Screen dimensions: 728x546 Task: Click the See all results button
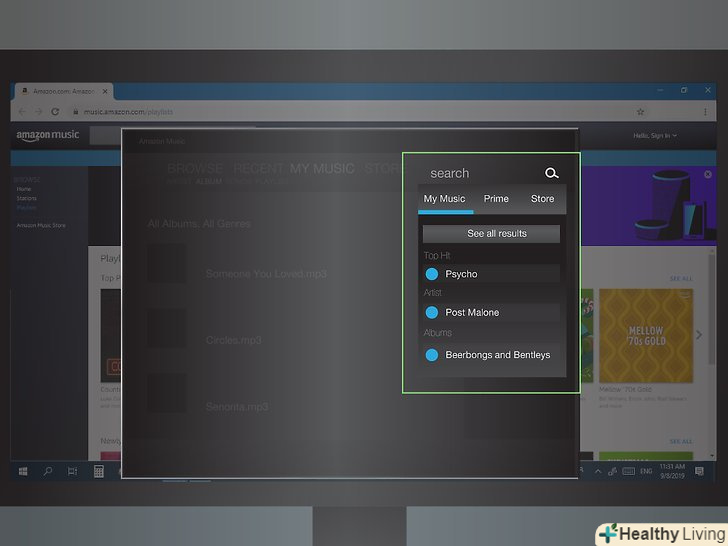point(491,234)
